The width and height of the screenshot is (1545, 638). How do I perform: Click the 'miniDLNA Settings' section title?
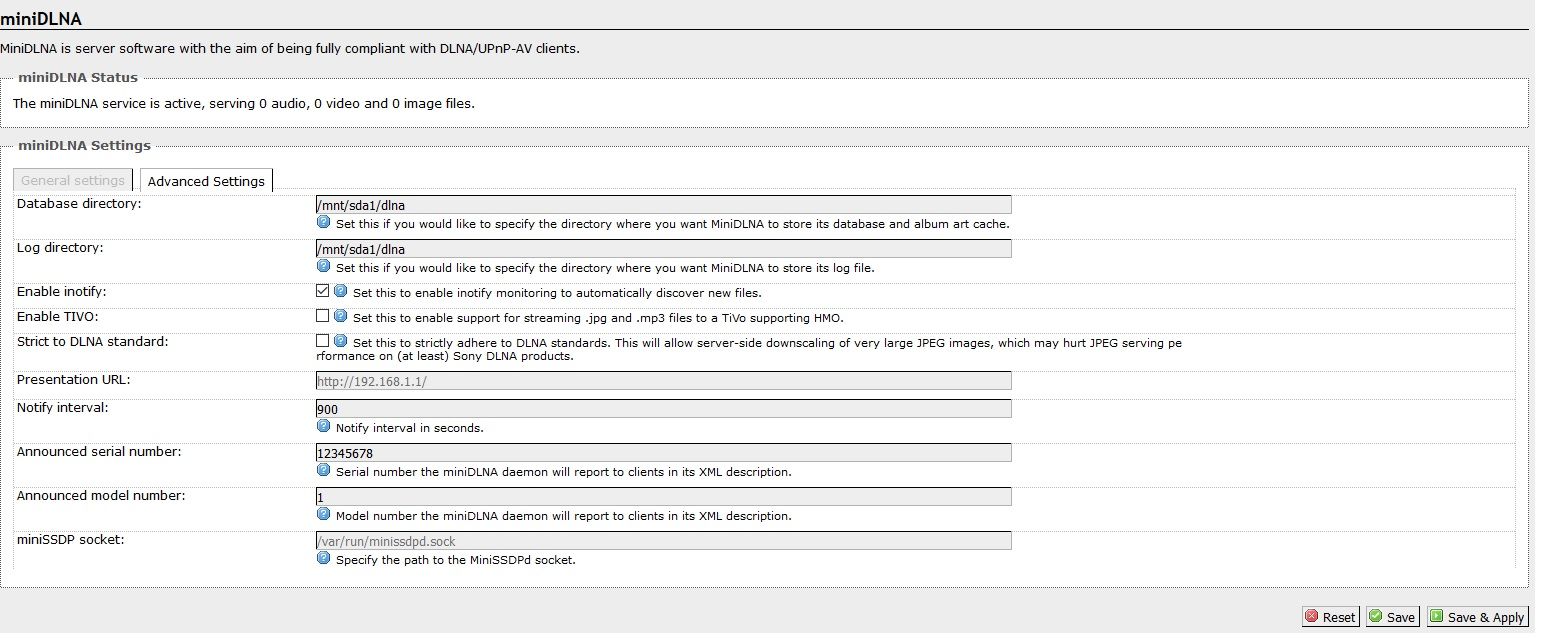84,145
